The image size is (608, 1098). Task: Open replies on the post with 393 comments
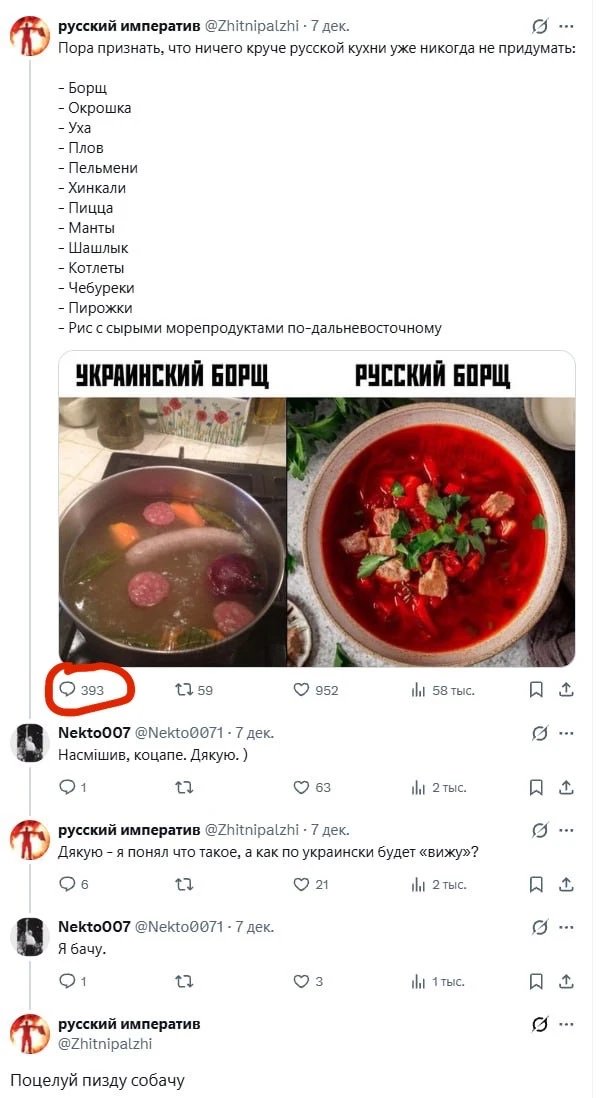(x=82, y=690)
